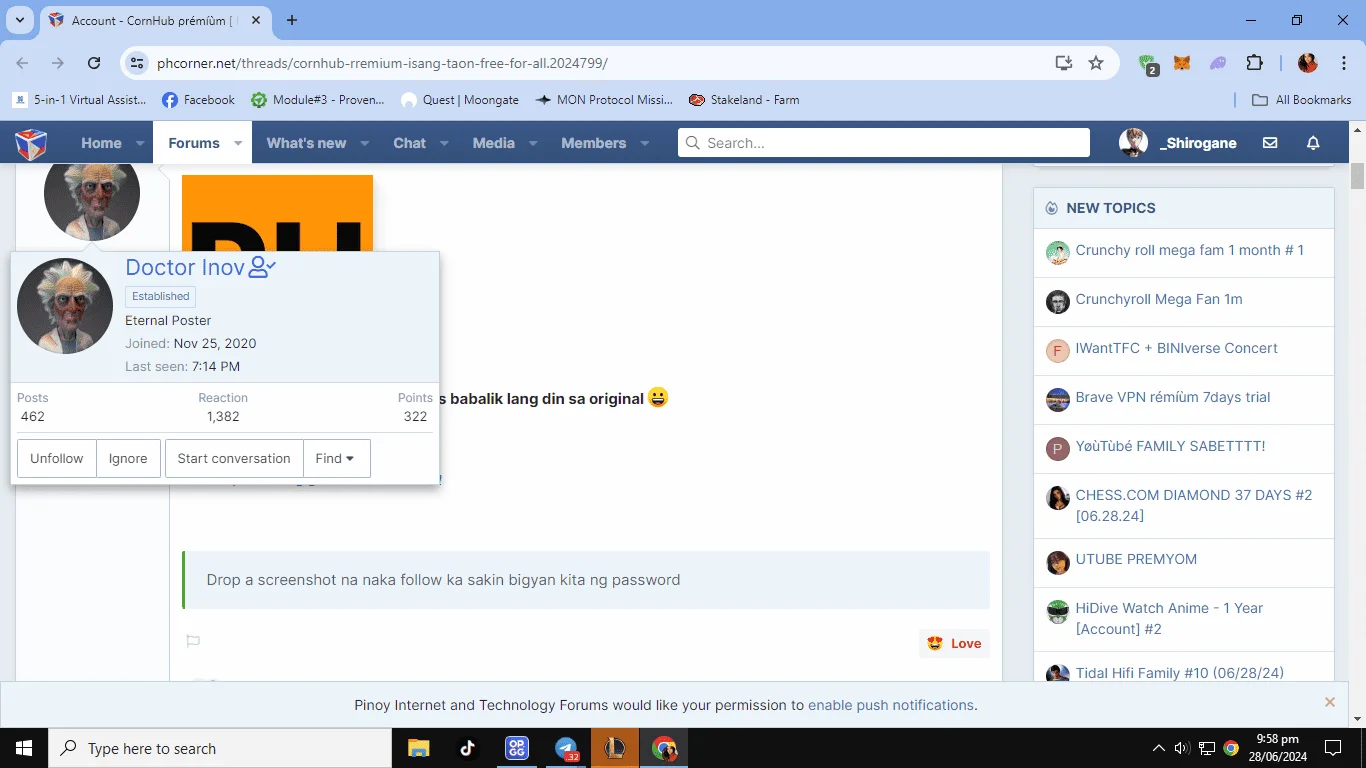Click the install app icon in address bar
Image resolution: width=1366 pixels, height=768 pixels.
coord(1064,63)
